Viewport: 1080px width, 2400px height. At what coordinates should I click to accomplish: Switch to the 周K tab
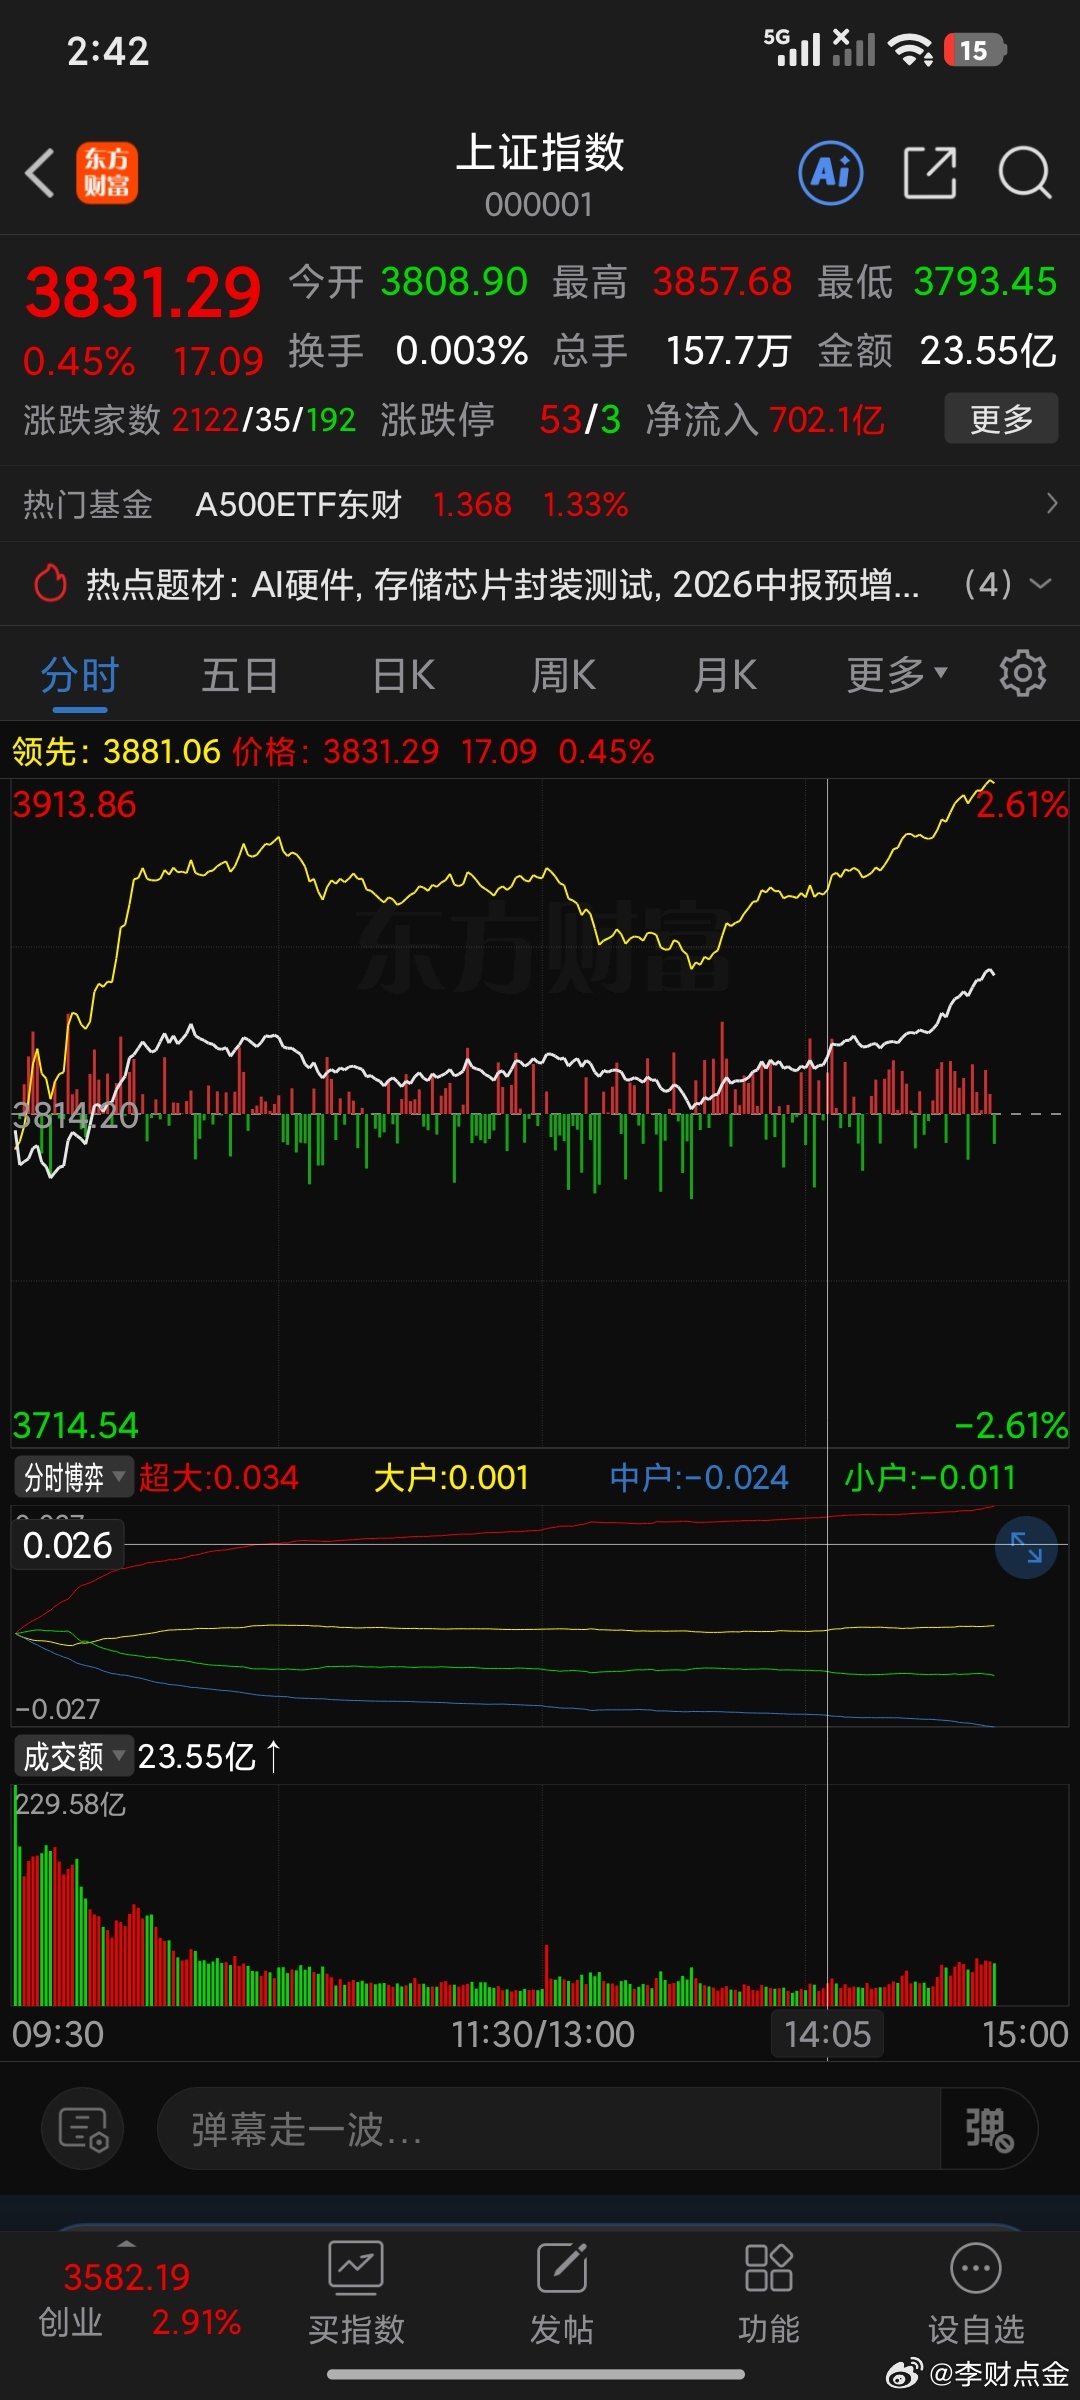[x=563, y=675]
